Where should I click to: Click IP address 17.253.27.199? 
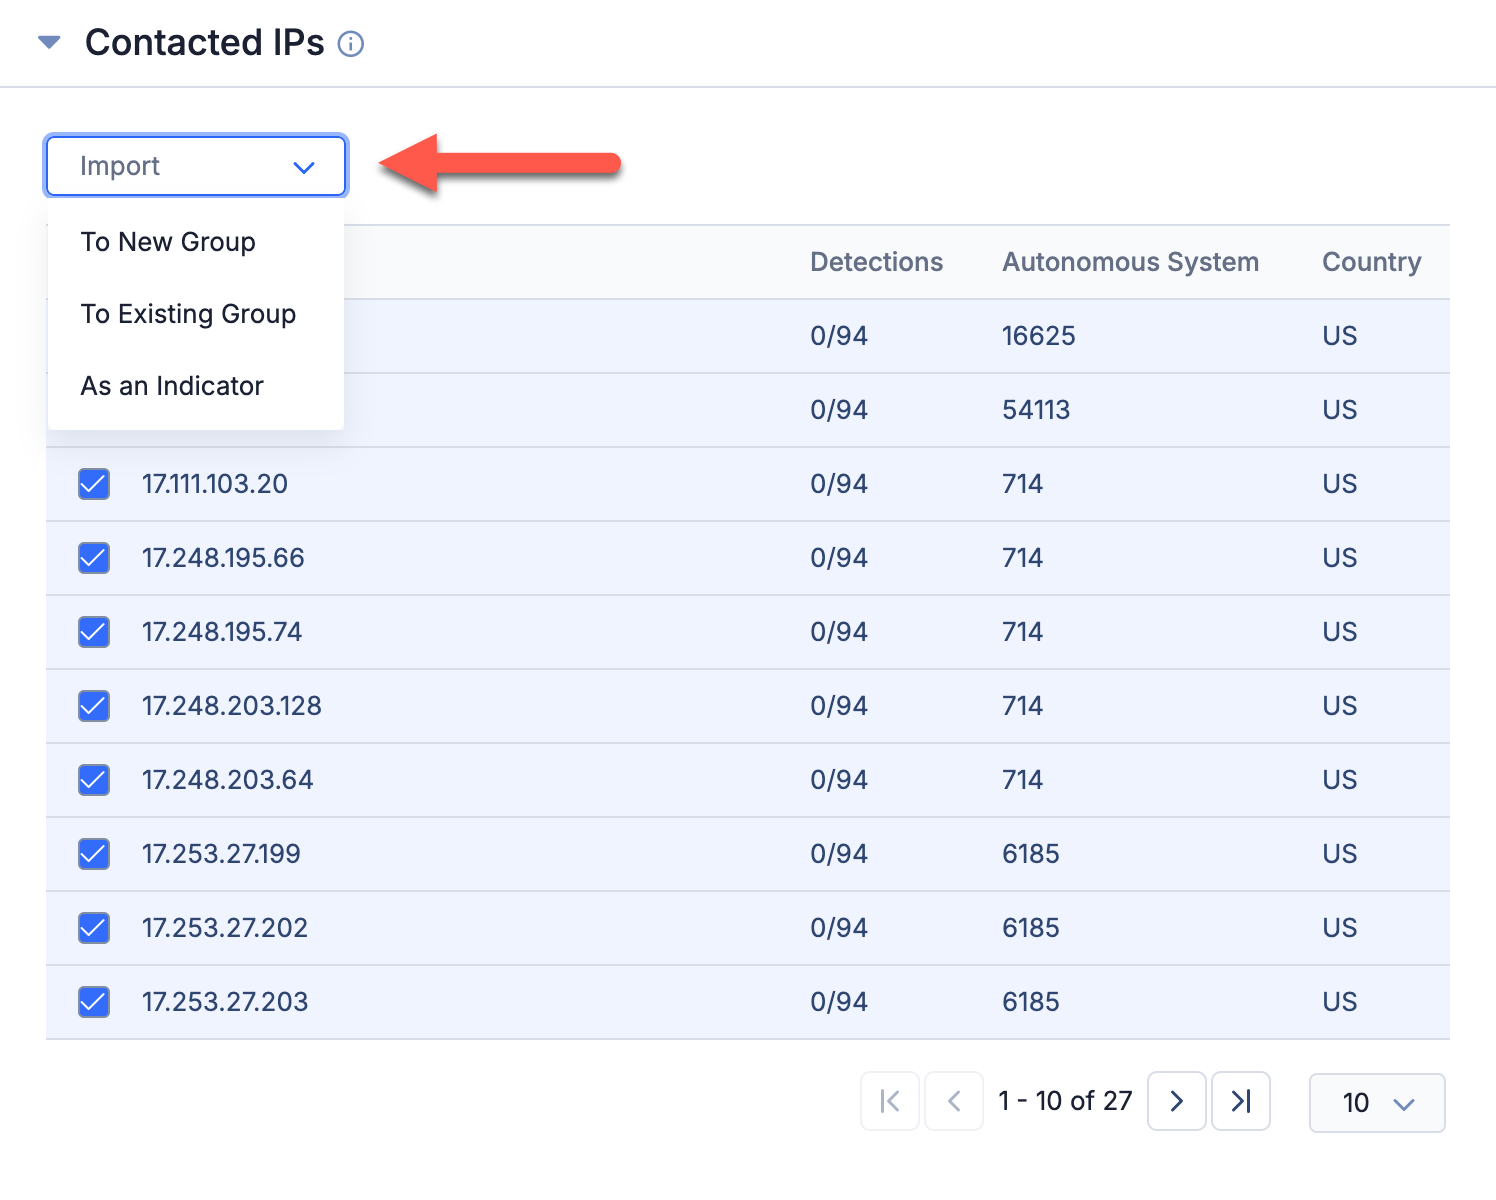[x=221, y=854]
